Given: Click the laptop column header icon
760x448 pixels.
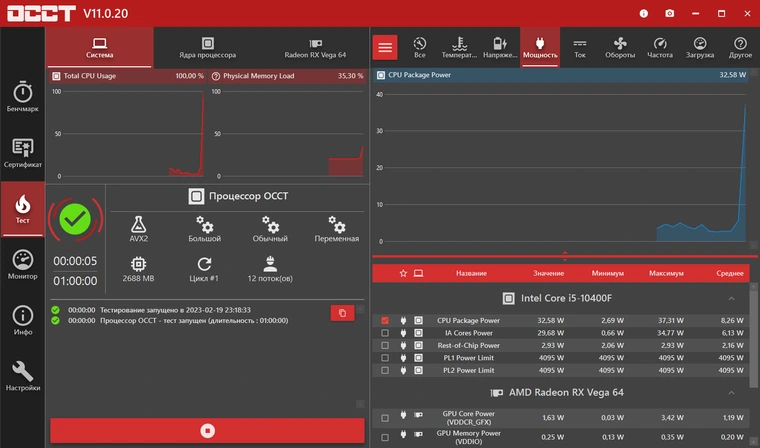Looking at the screenshot, I should pyautogui.click(x=418, y=273).
